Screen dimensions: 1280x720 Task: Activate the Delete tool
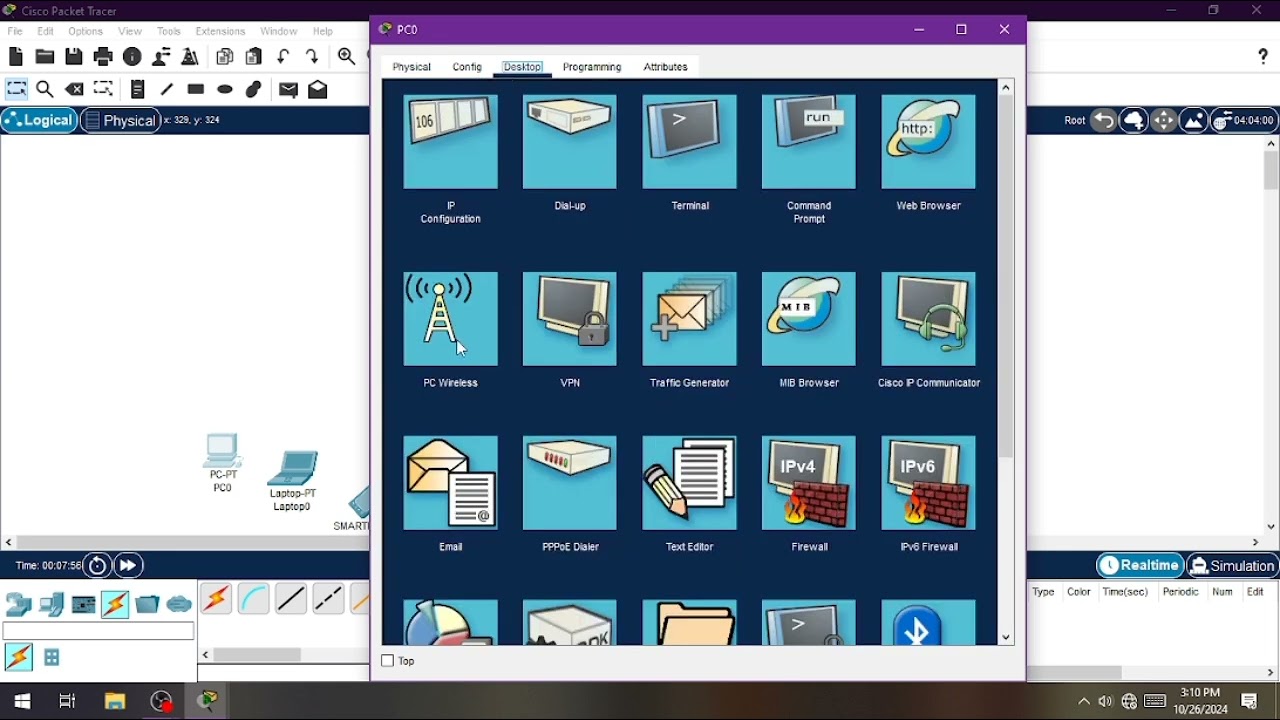tap(74, 89)
